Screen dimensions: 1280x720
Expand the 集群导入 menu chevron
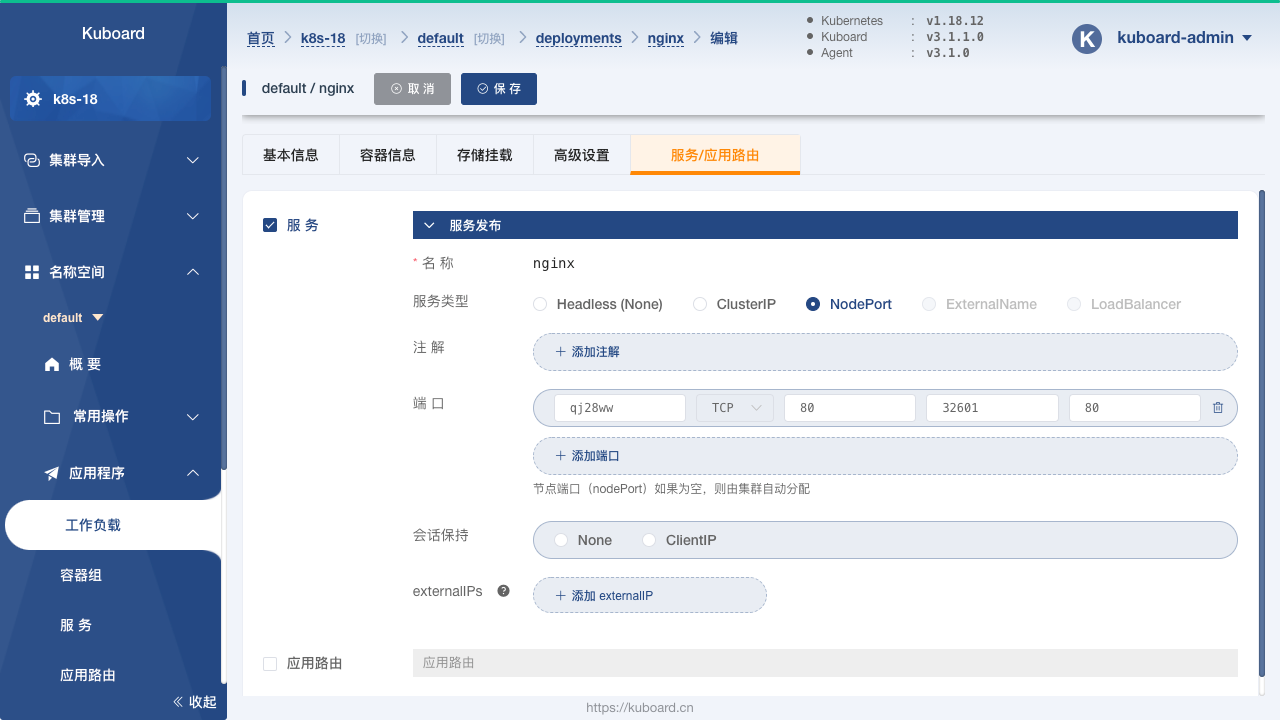point(193,160)
